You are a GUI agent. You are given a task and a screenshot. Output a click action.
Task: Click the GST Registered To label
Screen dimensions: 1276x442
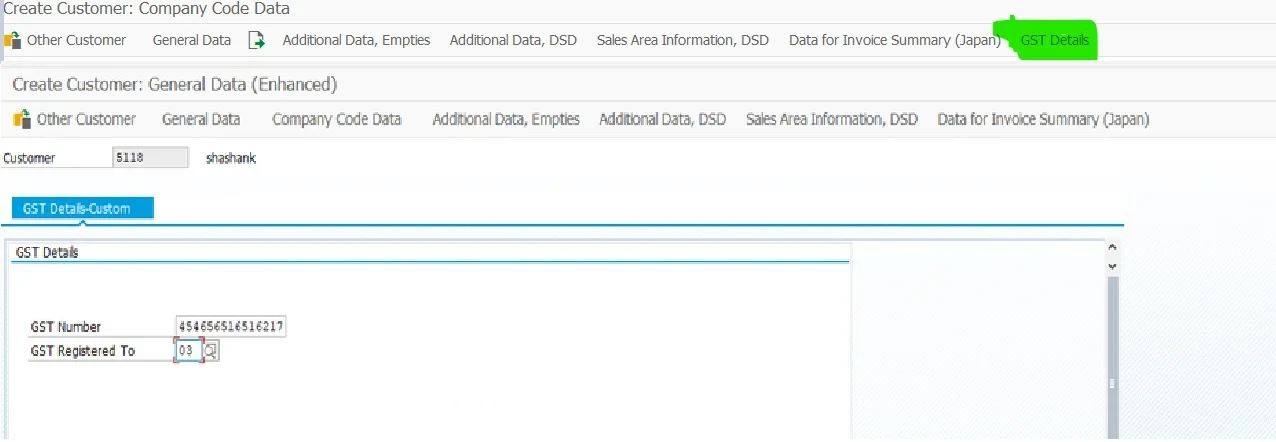(83, 351)
